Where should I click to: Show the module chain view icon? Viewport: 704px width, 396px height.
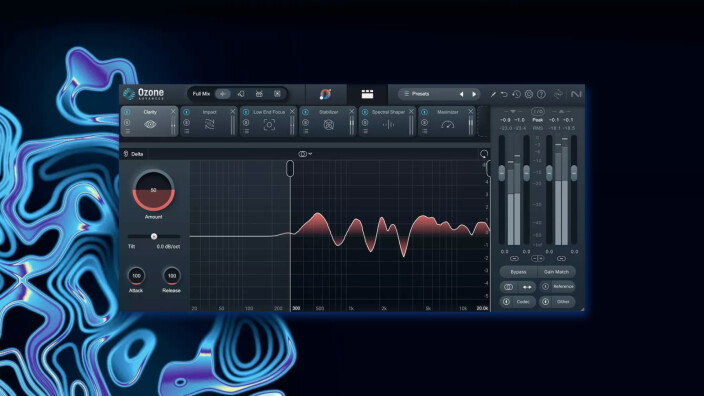367,94
